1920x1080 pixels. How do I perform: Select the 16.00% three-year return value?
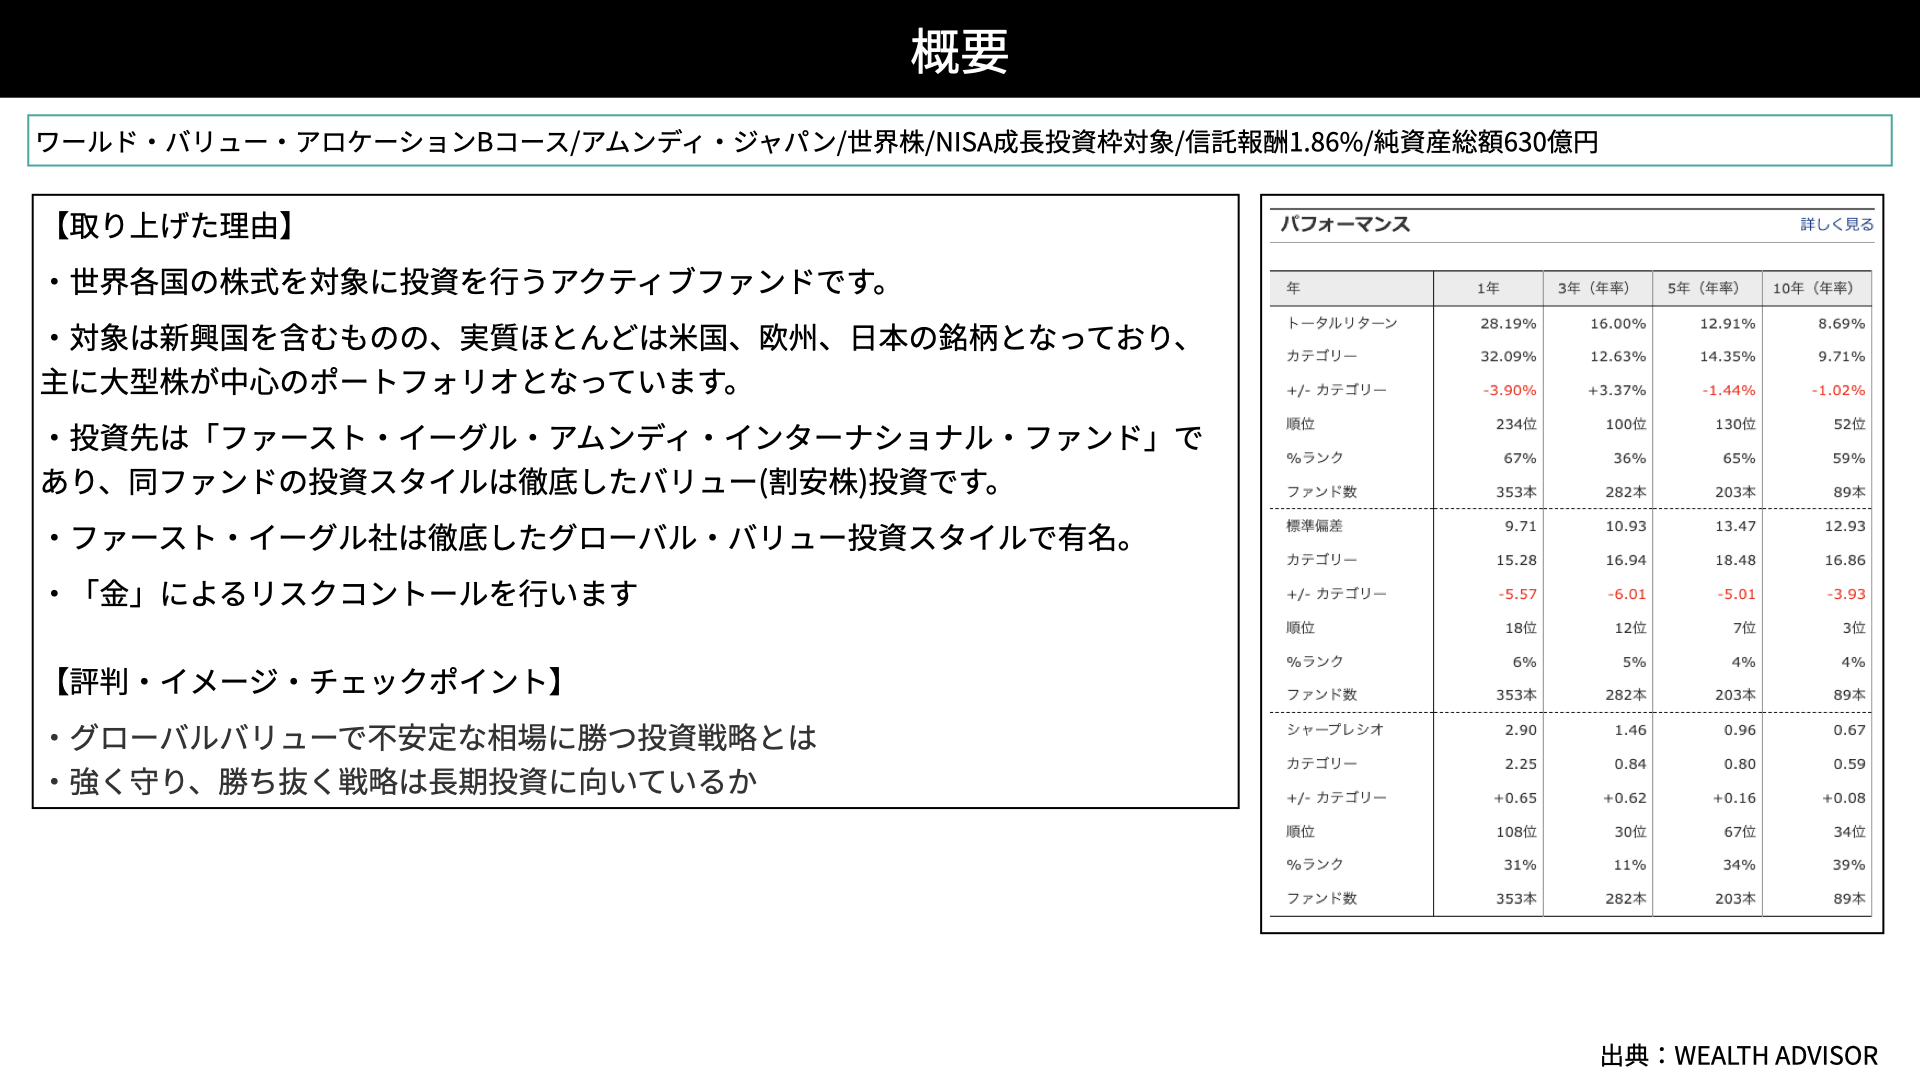[1618, 324]
